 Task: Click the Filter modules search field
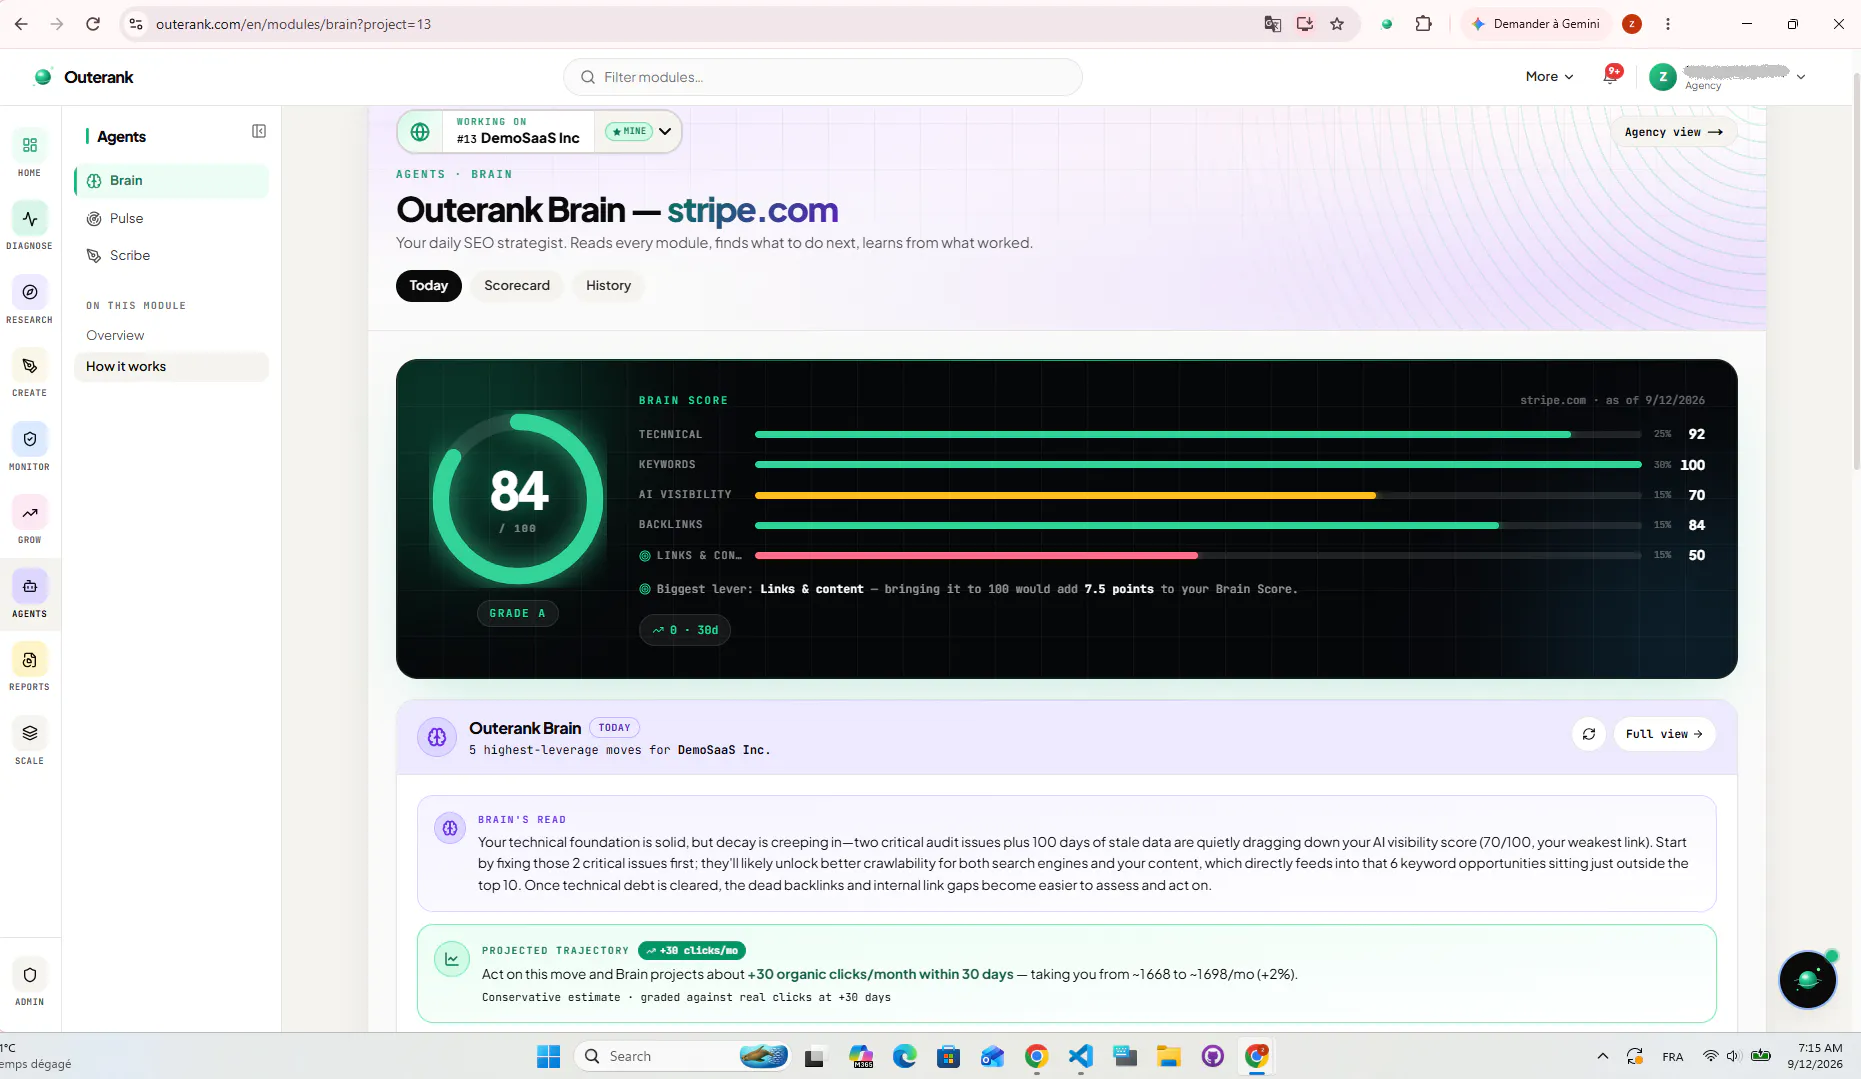(x=823, y=77)
